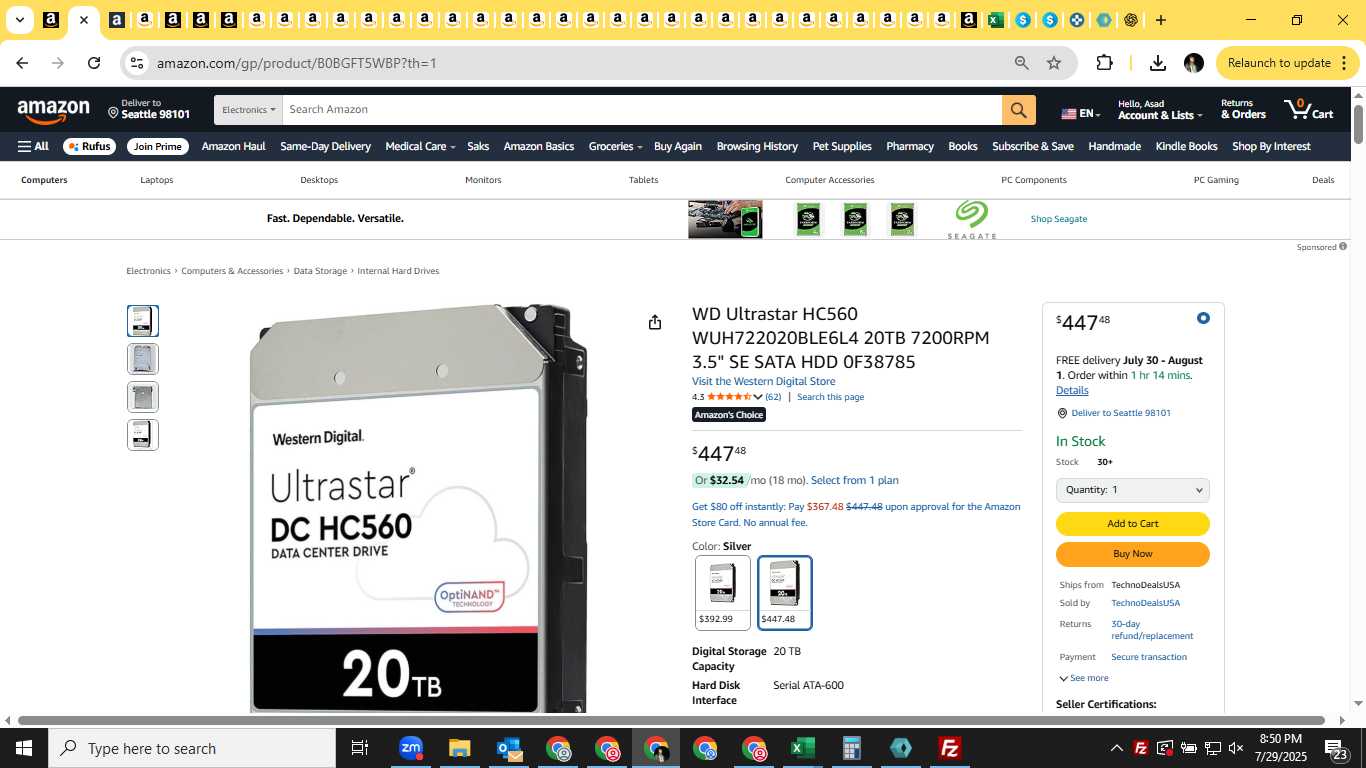Select the $392.99 color option

click(x=722, y=593)
